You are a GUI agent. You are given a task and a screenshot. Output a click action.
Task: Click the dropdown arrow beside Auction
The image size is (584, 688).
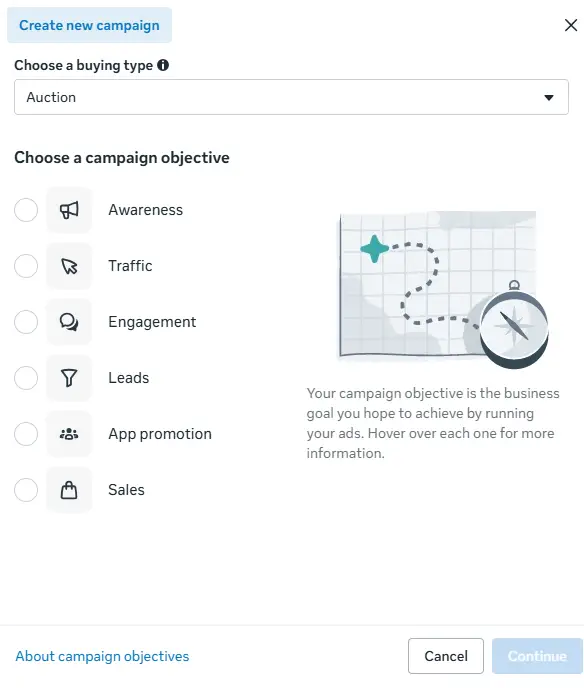548,97
